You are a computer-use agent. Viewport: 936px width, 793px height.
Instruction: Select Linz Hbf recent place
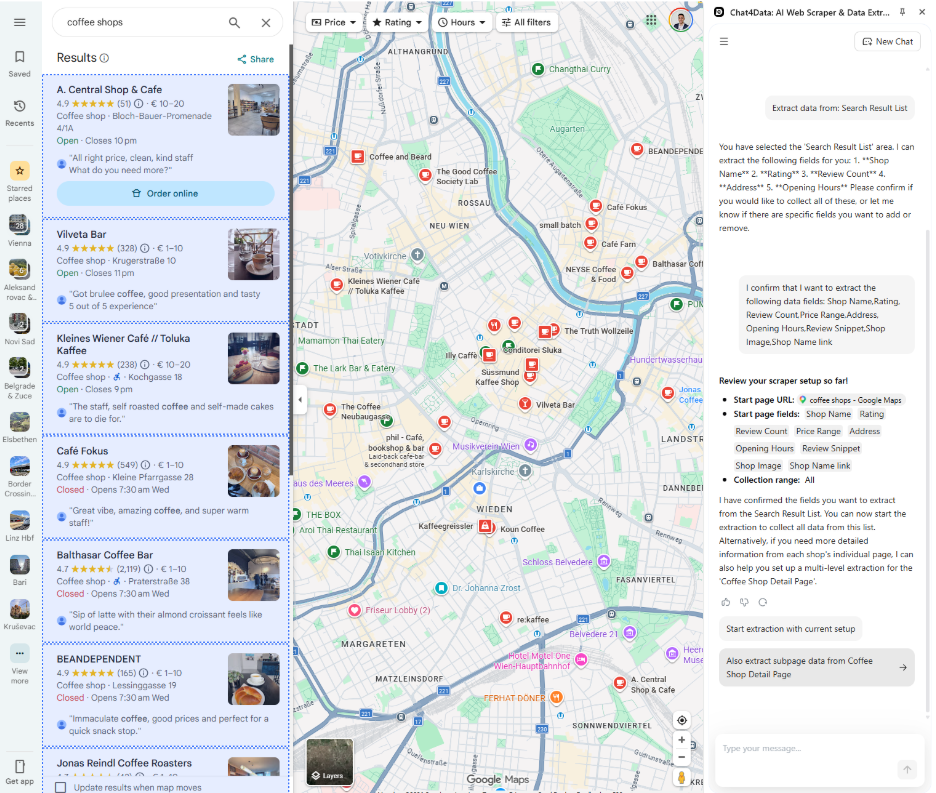pos(20,525)
